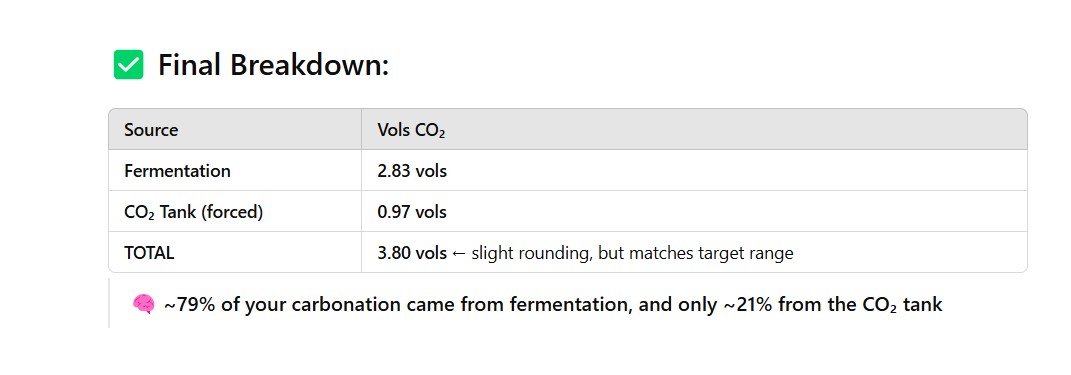Viewport: 1071px width, 375px height.
Task: Click the 0.97 vols value
Action: (412, 212)
